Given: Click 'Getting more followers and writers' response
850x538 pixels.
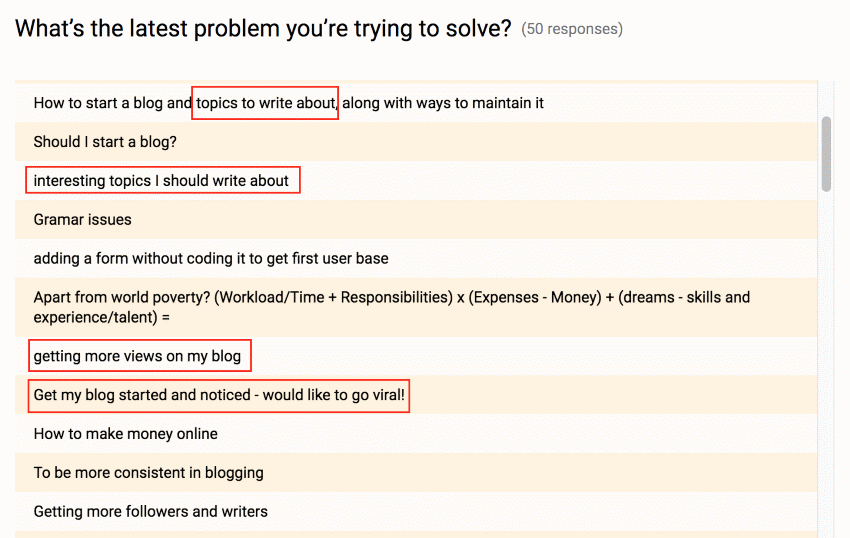Looking at the screenshot, I should [x=416, y=512].
